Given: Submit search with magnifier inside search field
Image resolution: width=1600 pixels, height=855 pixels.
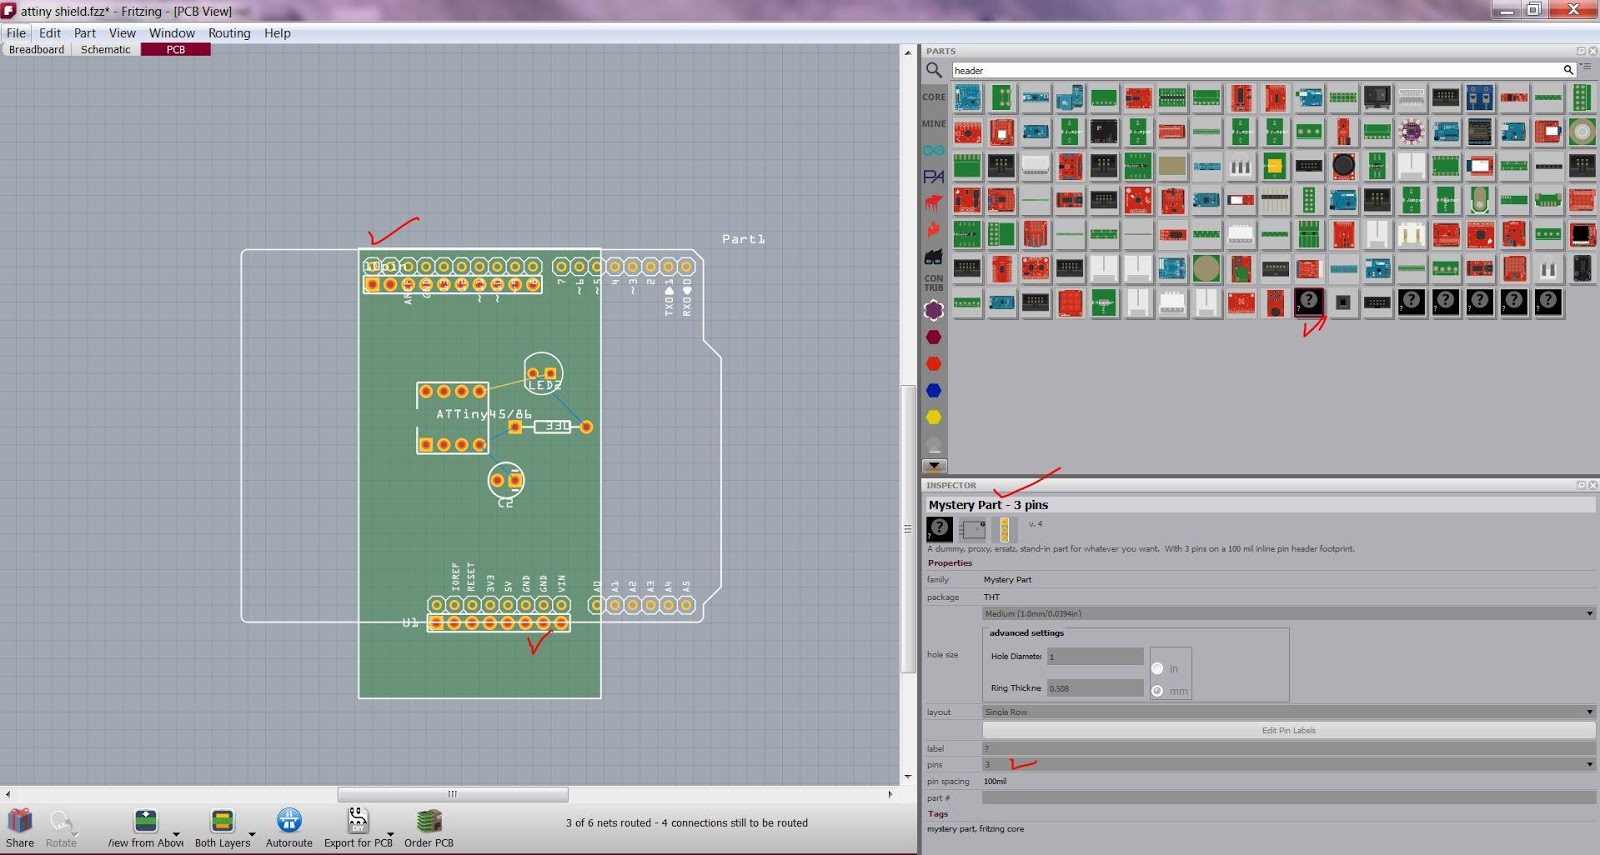Looking at the screenshot, I should click(x=1568, y=70).
